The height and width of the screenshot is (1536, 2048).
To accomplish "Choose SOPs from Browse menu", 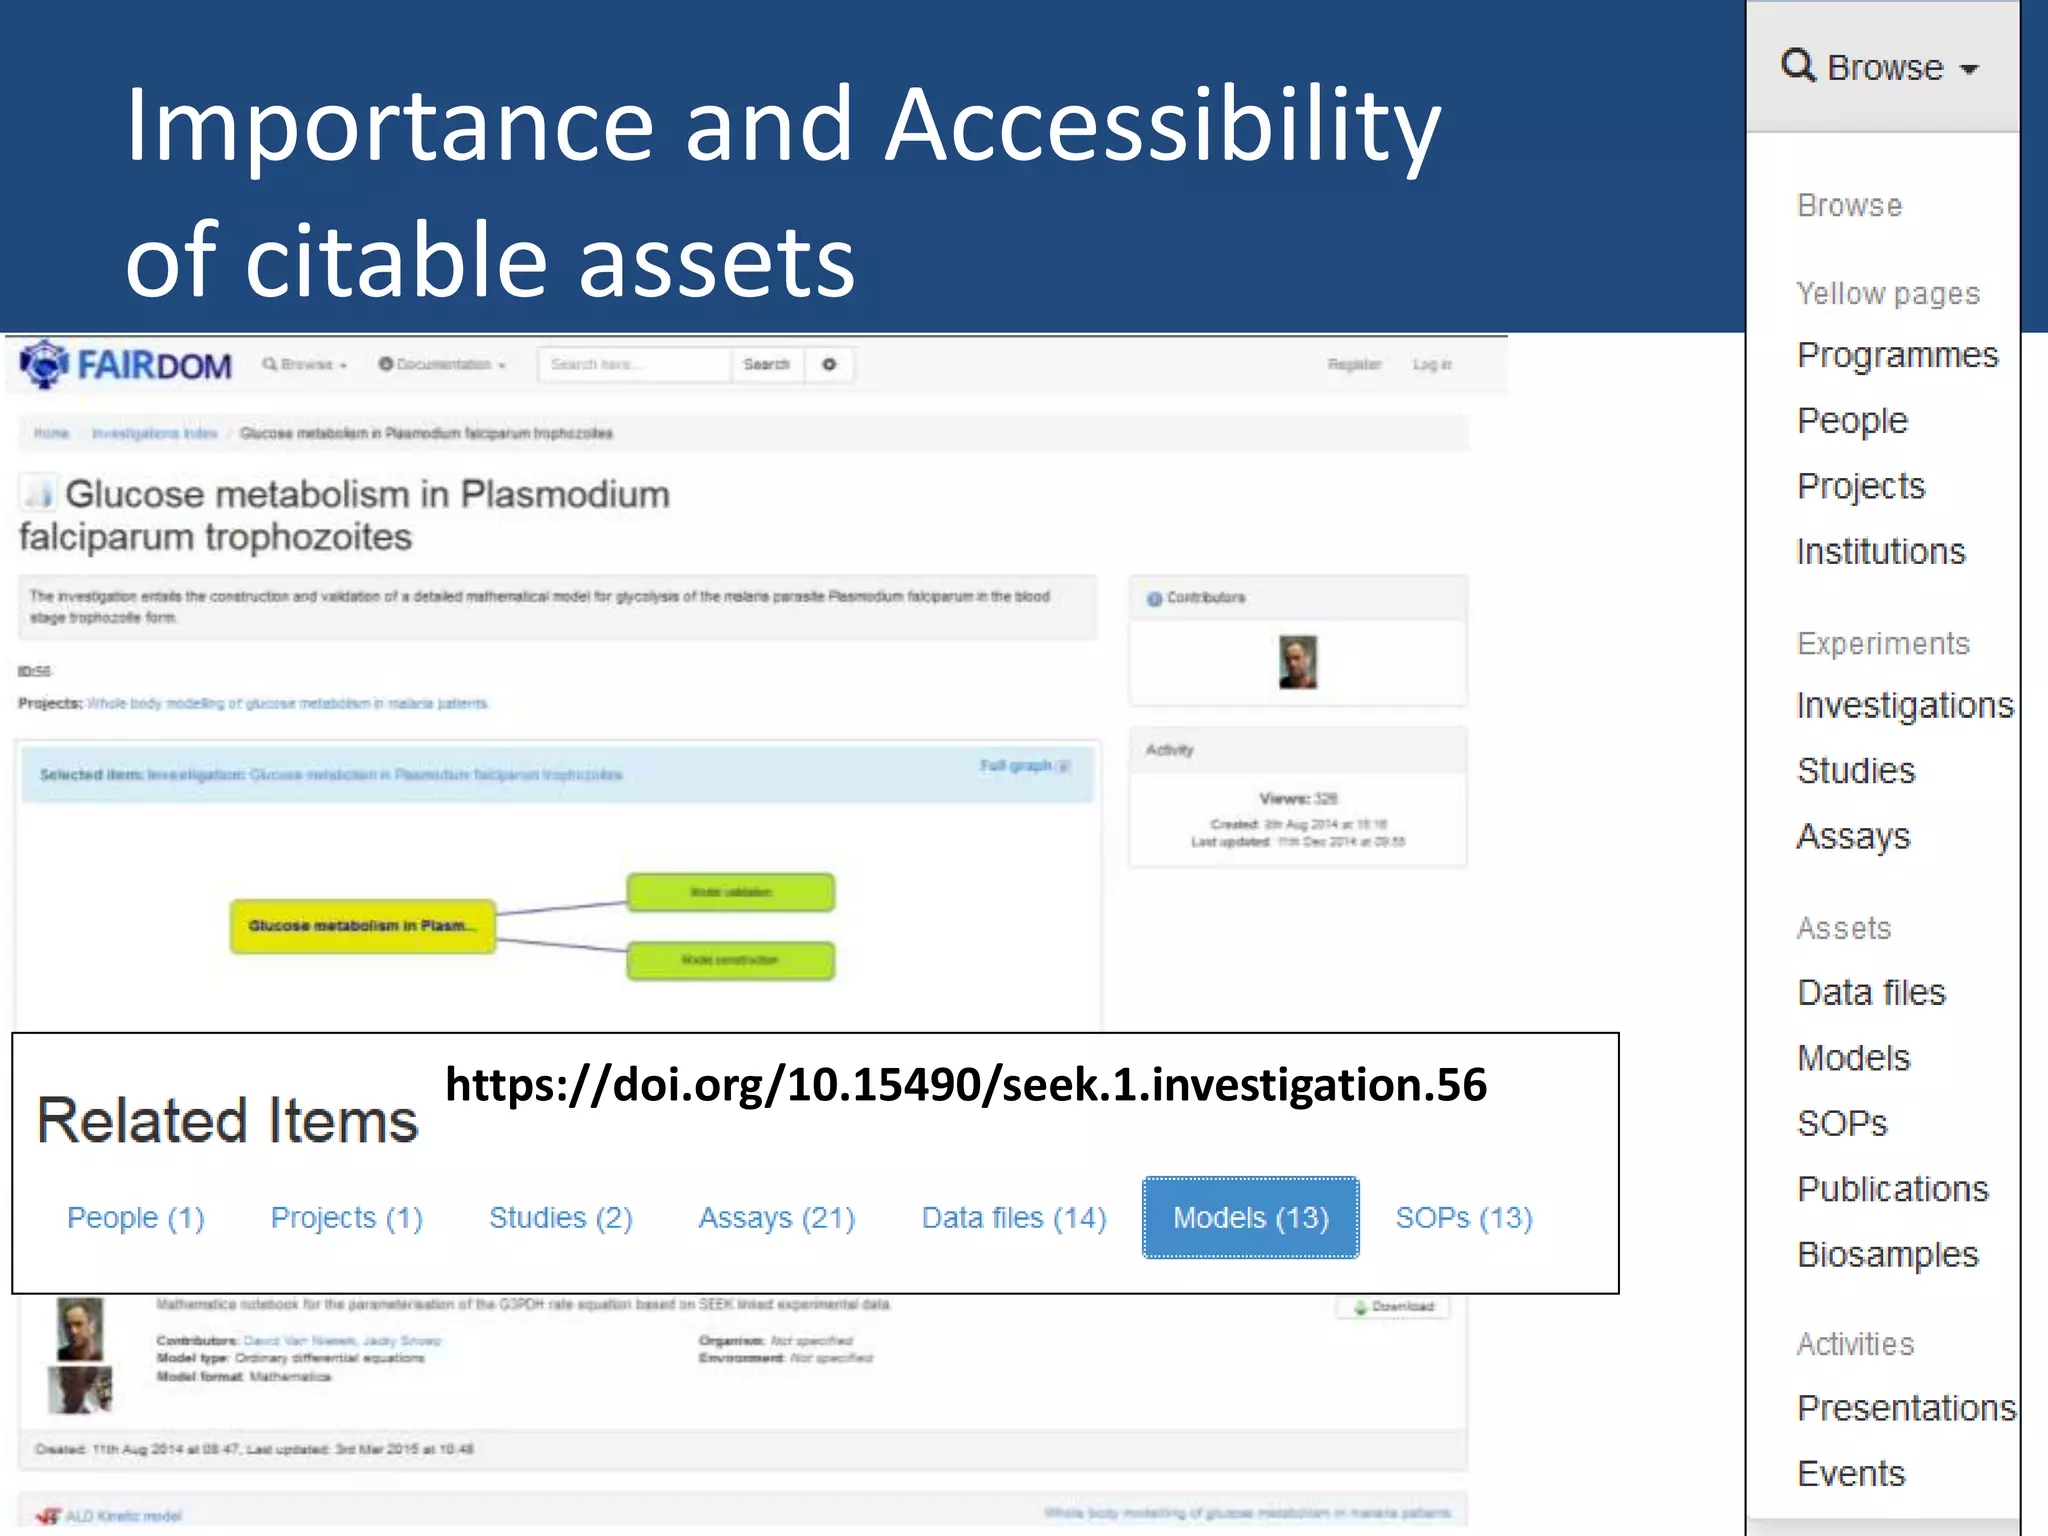I will pyautogui.click(x=1842, y=1123).
